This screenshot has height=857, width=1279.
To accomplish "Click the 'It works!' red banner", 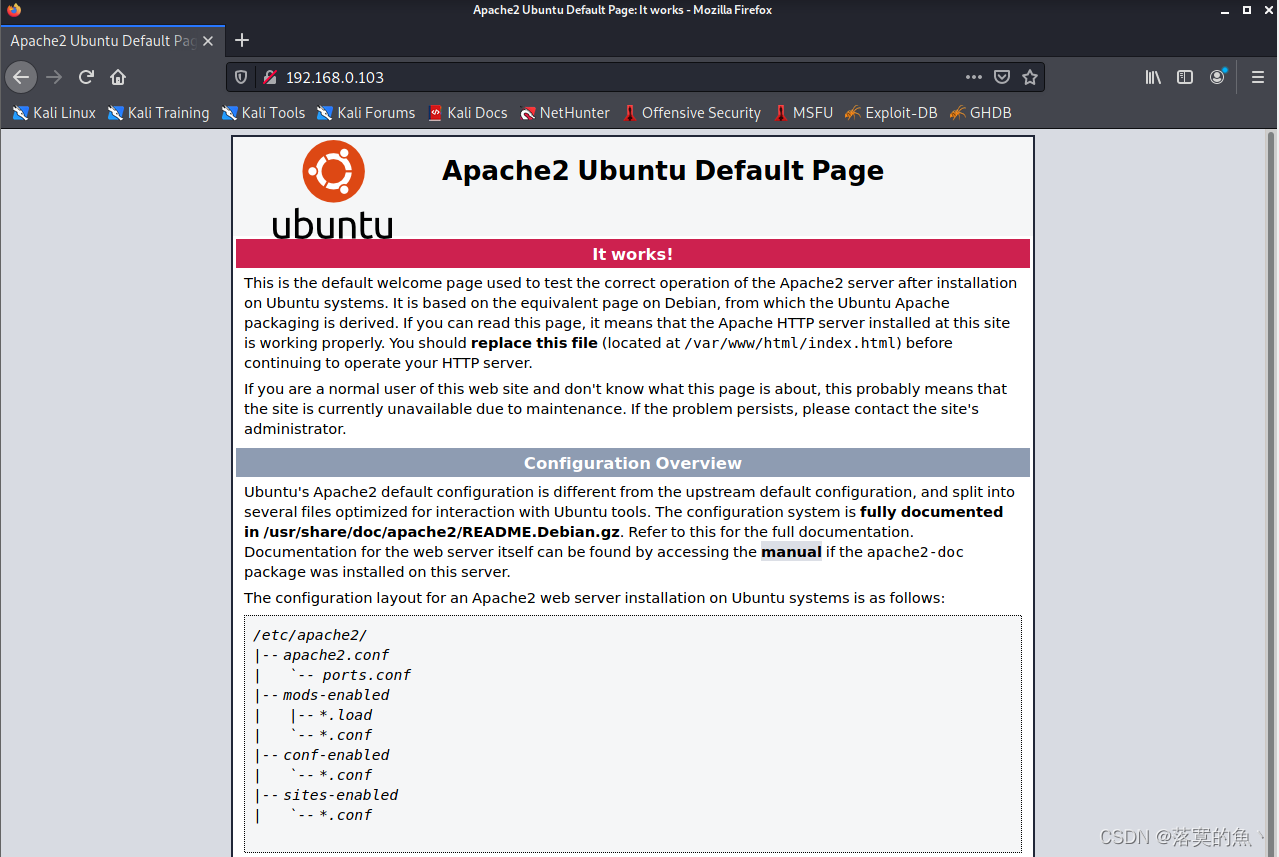I will point(633,254).
